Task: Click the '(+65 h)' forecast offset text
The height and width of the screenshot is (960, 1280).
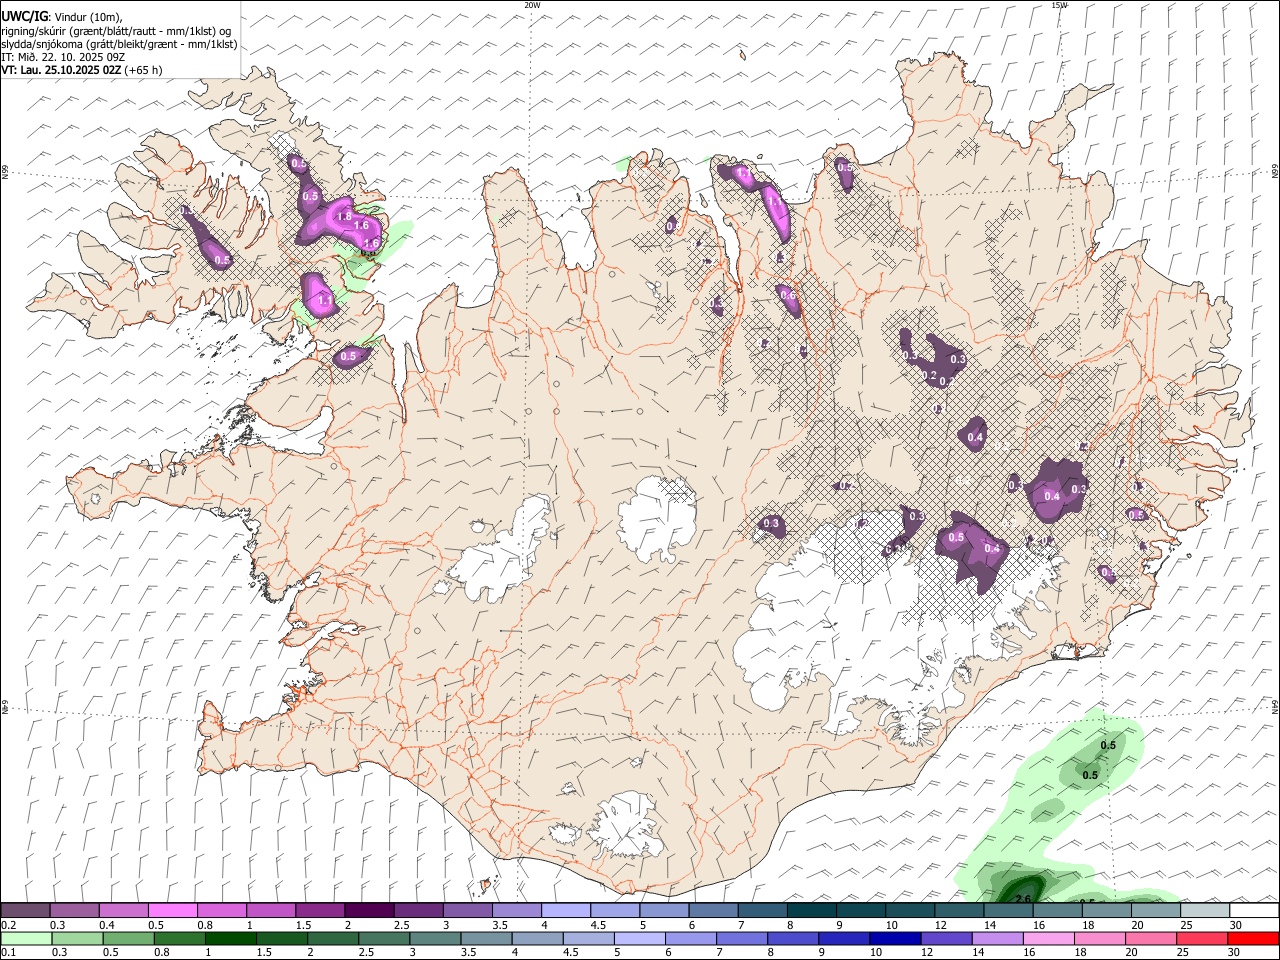Action: (143, 70)
